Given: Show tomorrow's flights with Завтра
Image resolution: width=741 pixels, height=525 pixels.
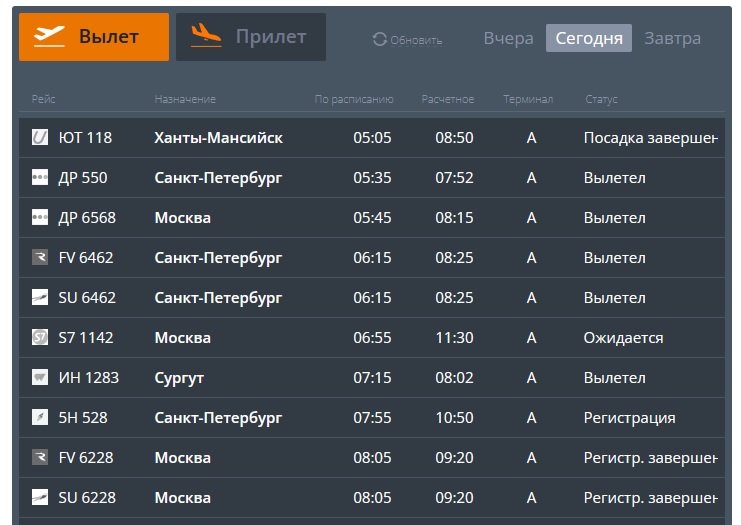Looking at the screenshot, I should pyautogui.click(x=672, y=39).
